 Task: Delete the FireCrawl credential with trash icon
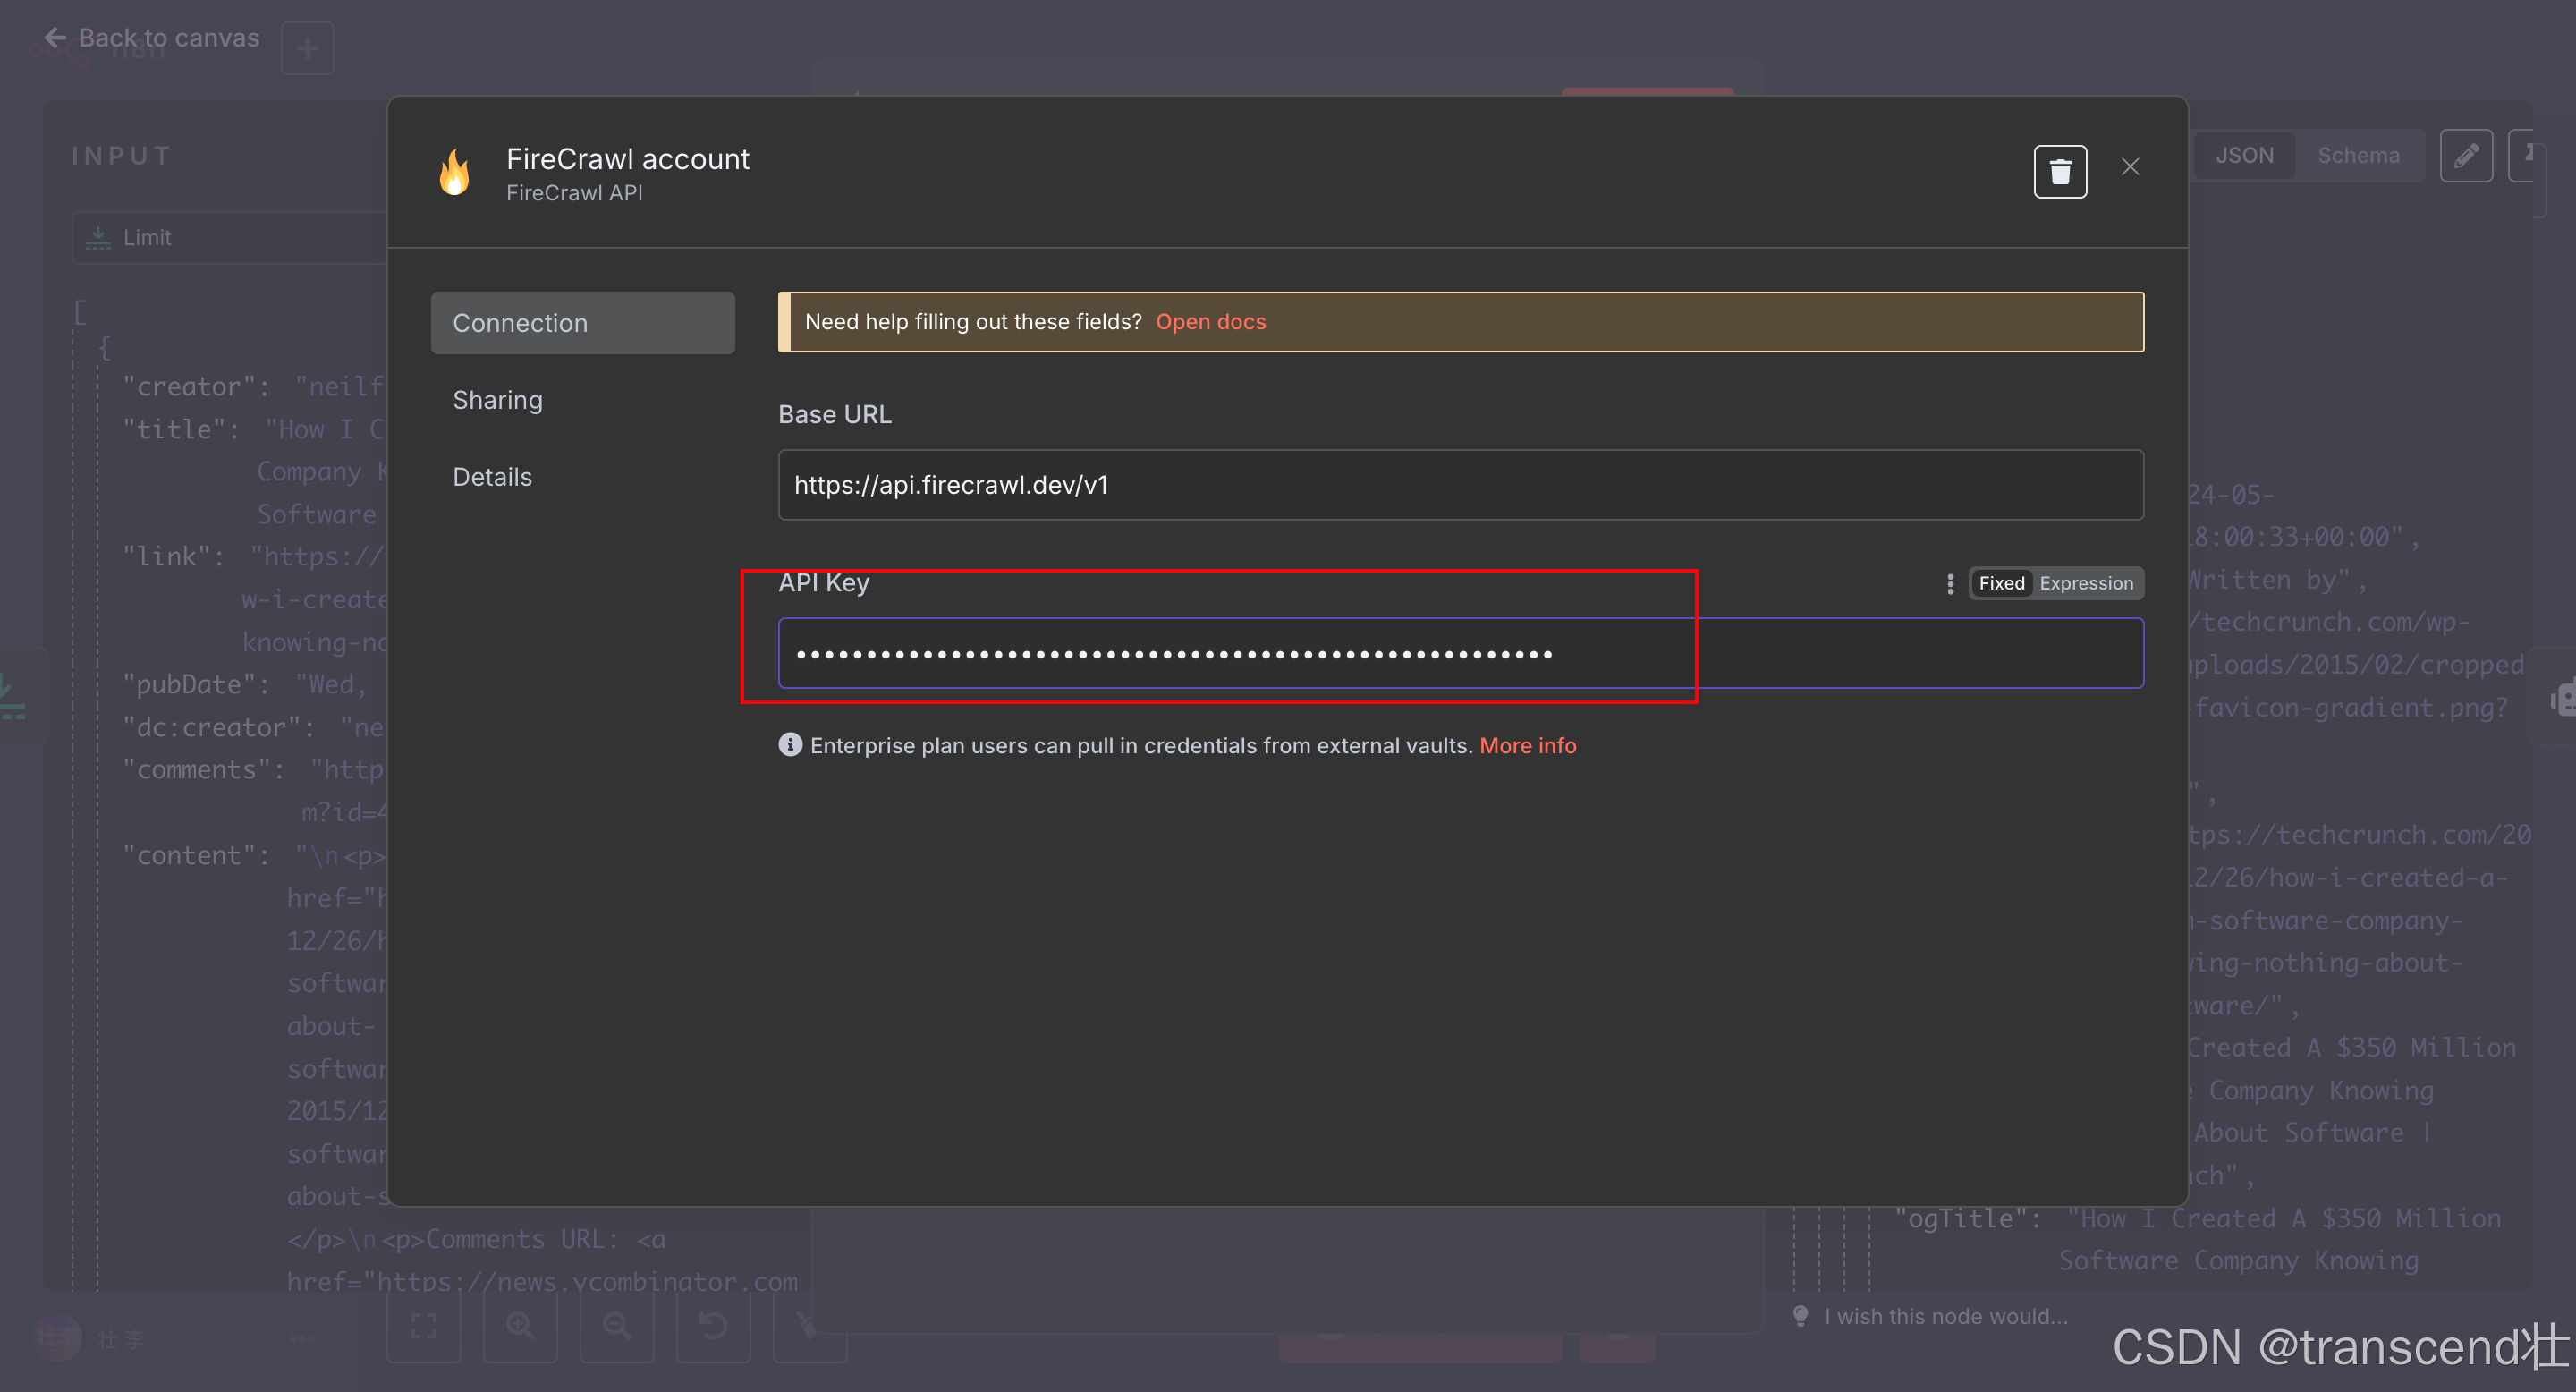pos(2060,172)
